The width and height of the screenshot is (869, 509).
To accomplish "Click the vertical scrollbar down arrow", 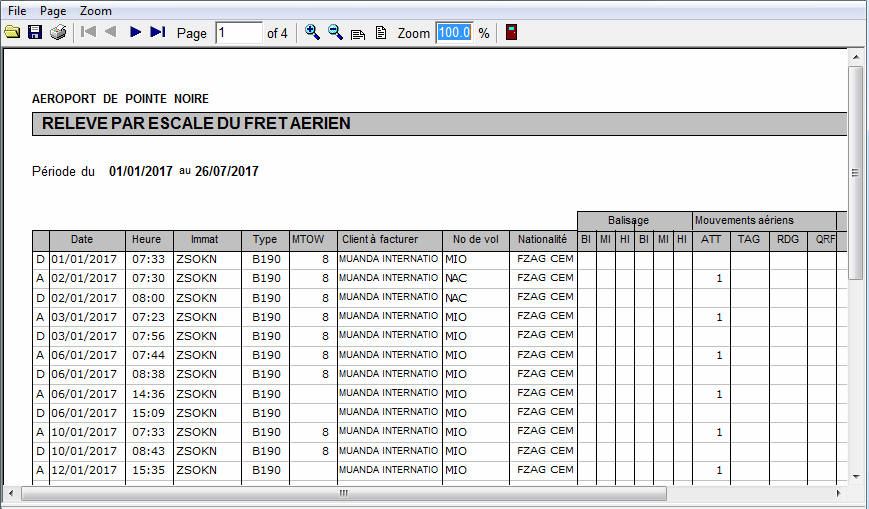I will click(x=855, y=476).
